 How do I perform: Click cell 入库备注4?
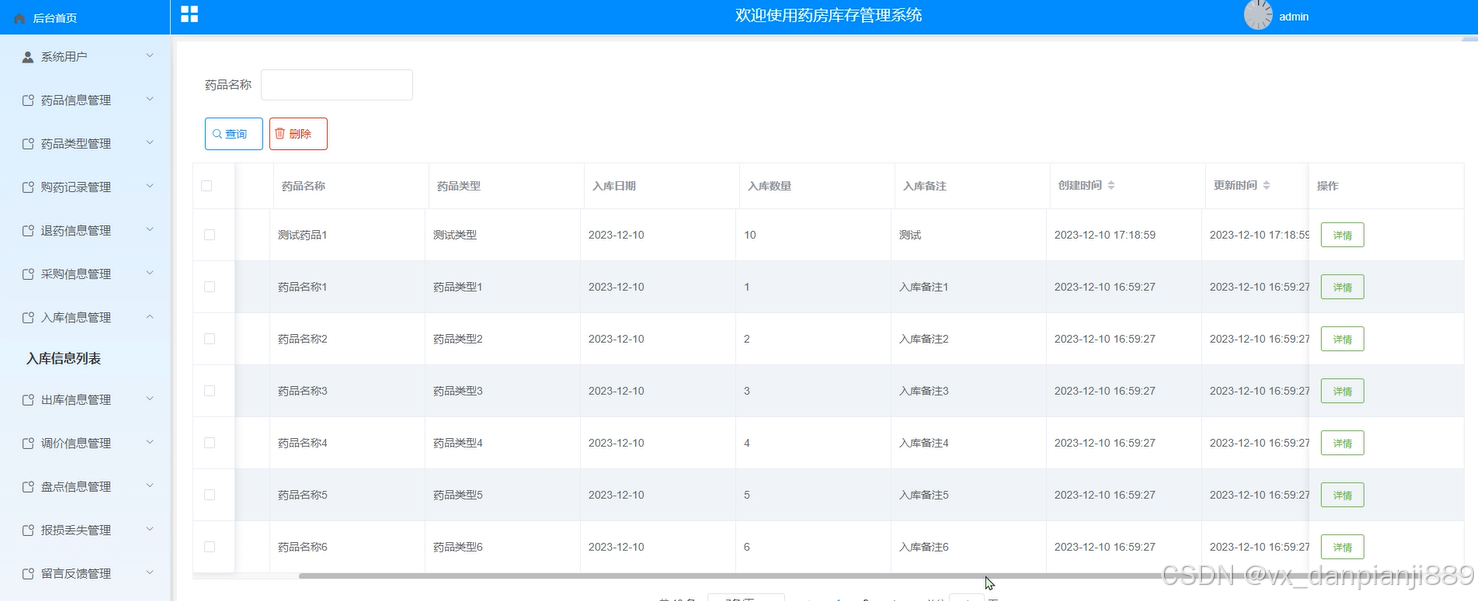[x=924, y=443]
